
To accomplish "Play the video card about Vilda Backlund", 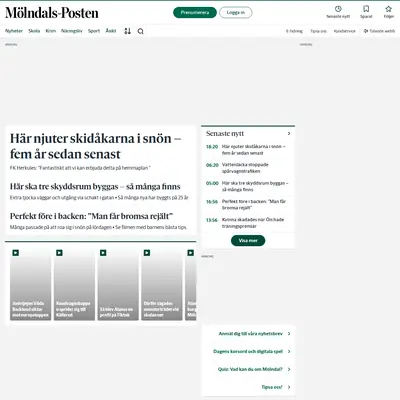I will pyautogui.click(x=30, y=284).
